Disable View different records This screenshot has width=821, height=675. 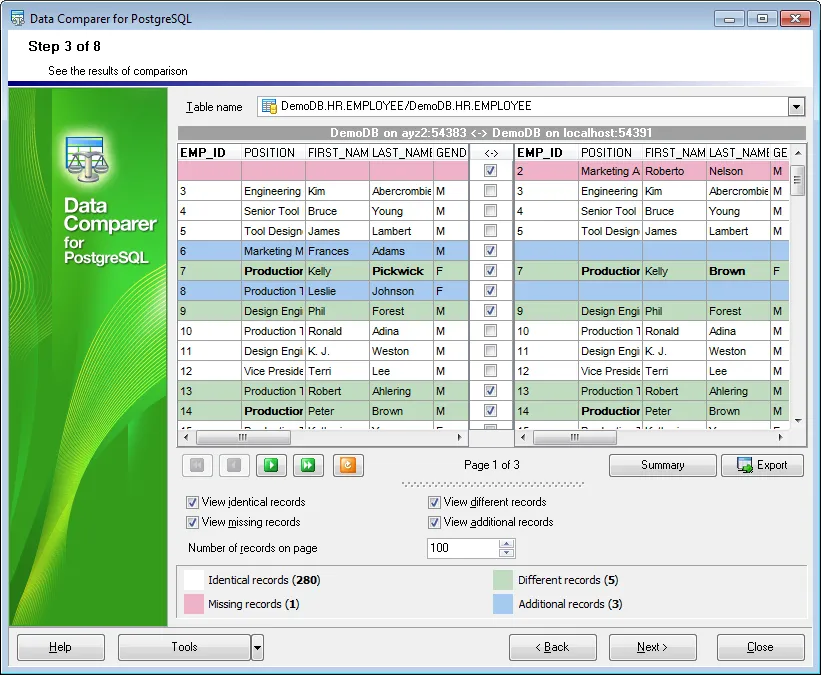point(435,502)
